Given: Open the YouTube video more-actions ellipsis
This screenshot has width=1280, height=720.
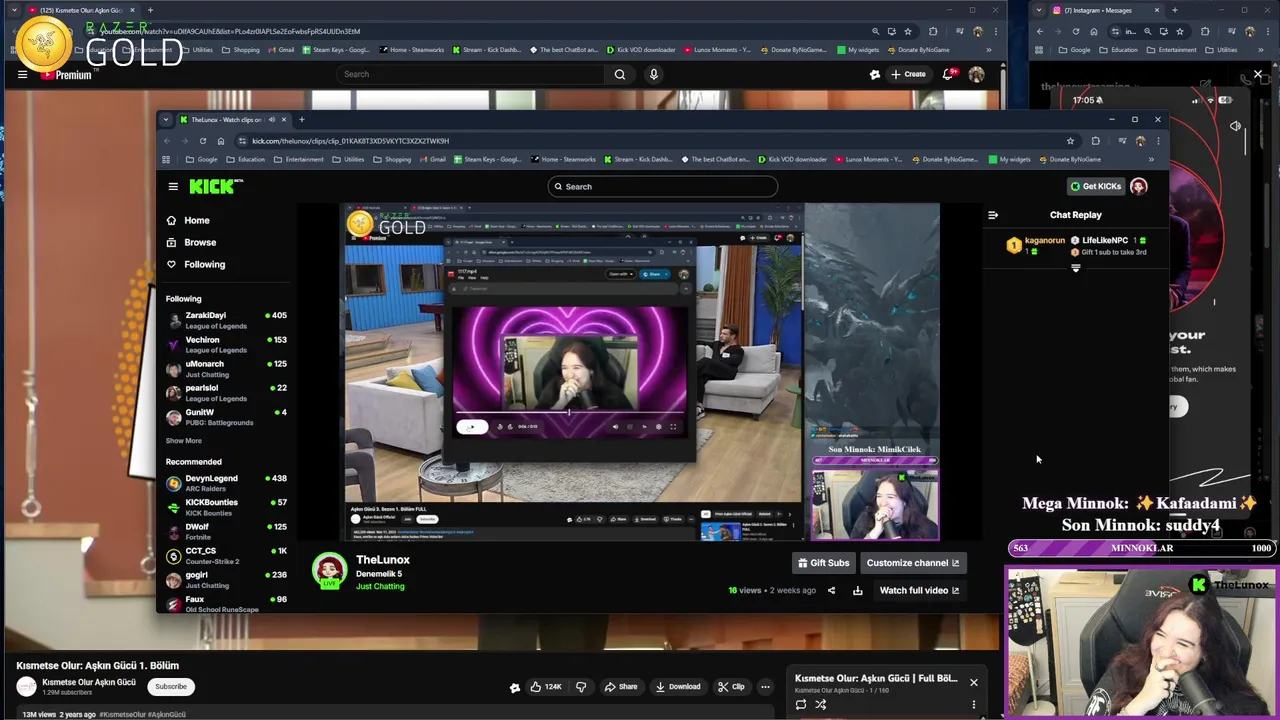Looking at the screenshot, I should coord(765,686).
